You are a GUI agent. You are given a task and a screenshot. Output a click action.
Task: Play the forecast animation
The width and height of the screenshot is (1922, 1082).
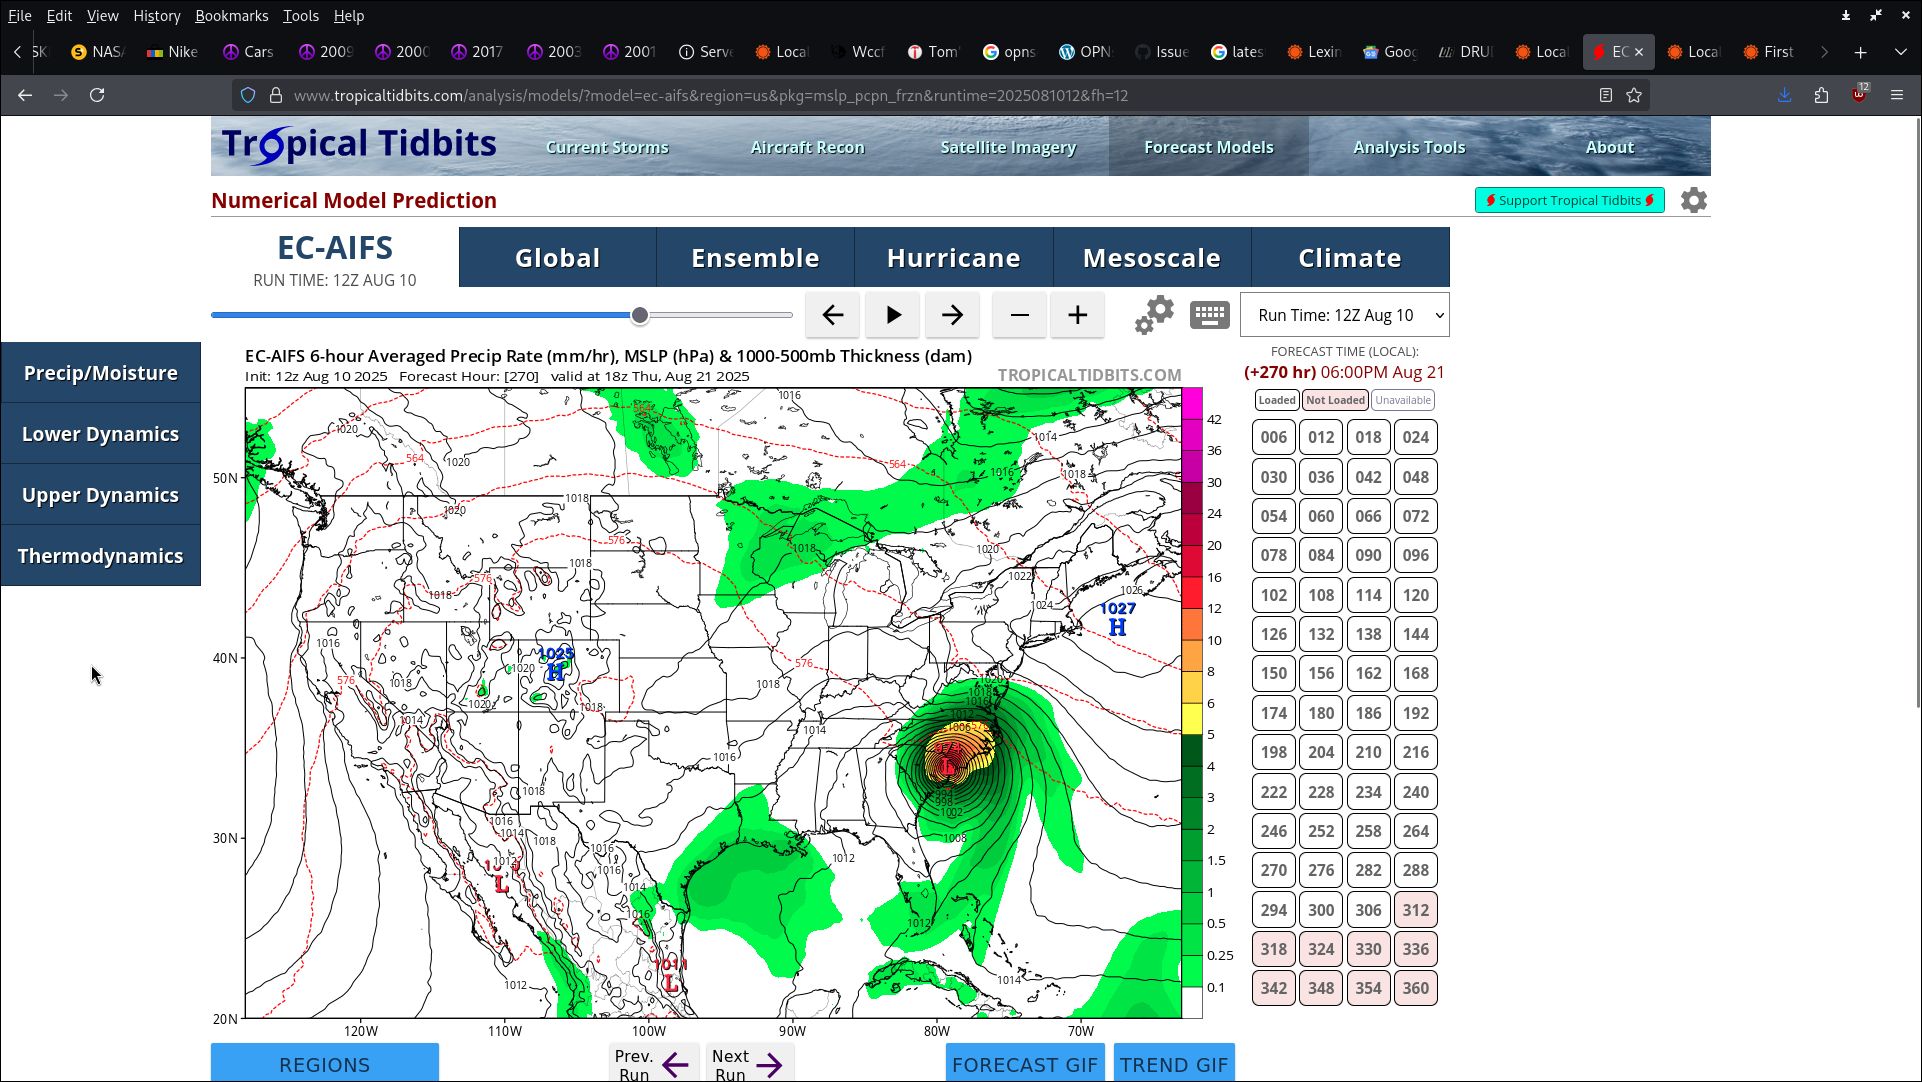click(x=893, y=315)
